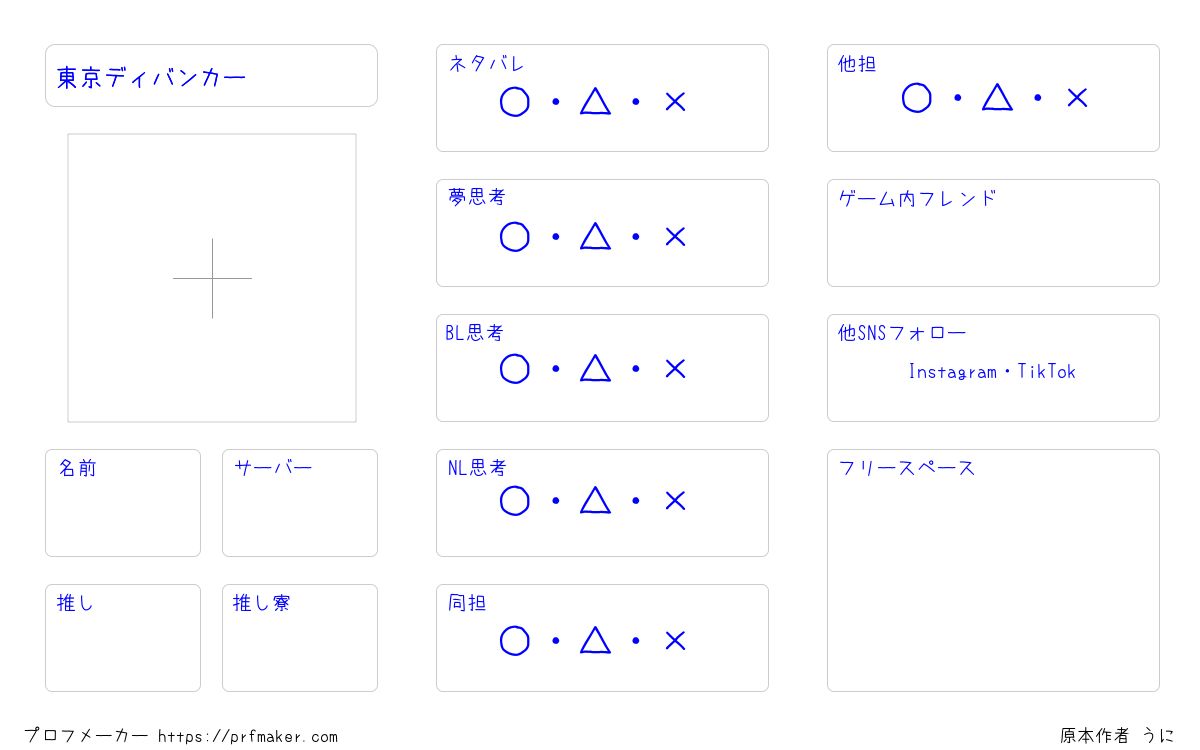
Task: Choose the circle option for 夢思考
Action: coord(514,237)
